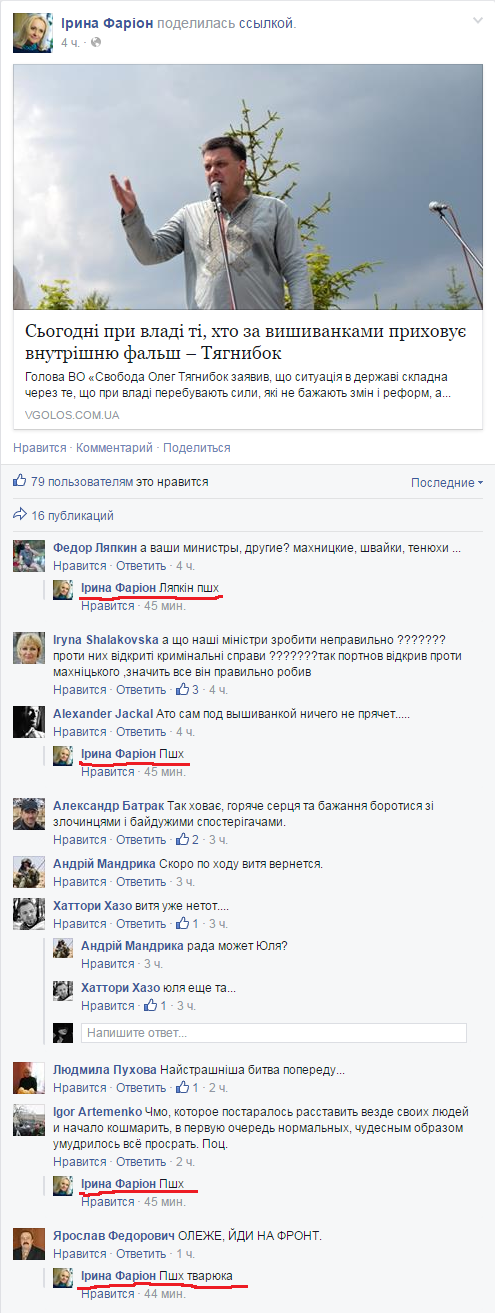This screenshot has height=1313, width=495.
Task: Click the like count icon under Александр Батрак's comment
Action: click(x=183, y=839)
